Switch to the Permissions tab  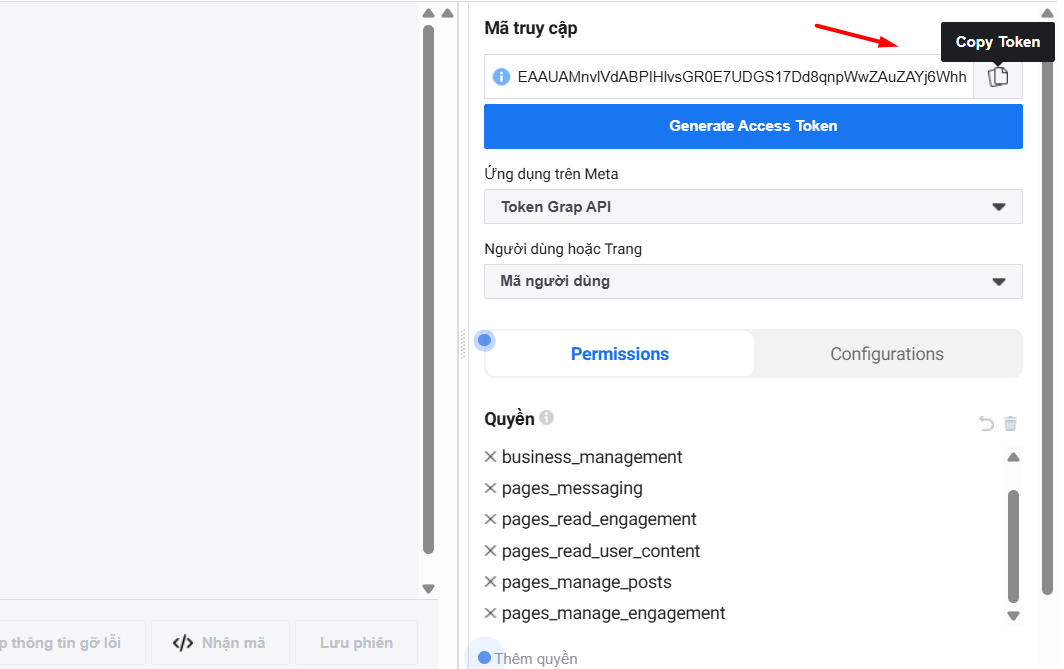(x=620, y=353)
